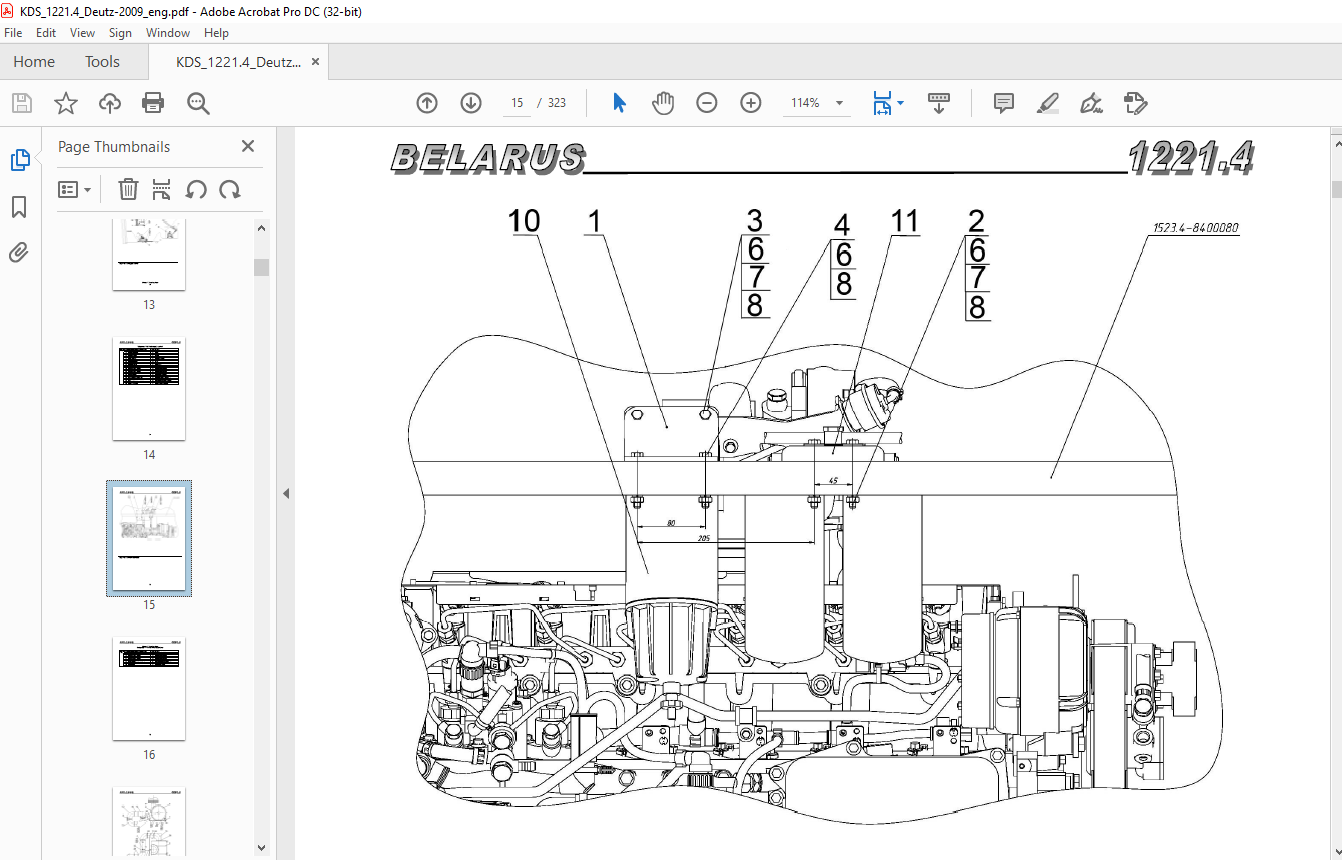Click the bookmark star icon

(66, 103)
